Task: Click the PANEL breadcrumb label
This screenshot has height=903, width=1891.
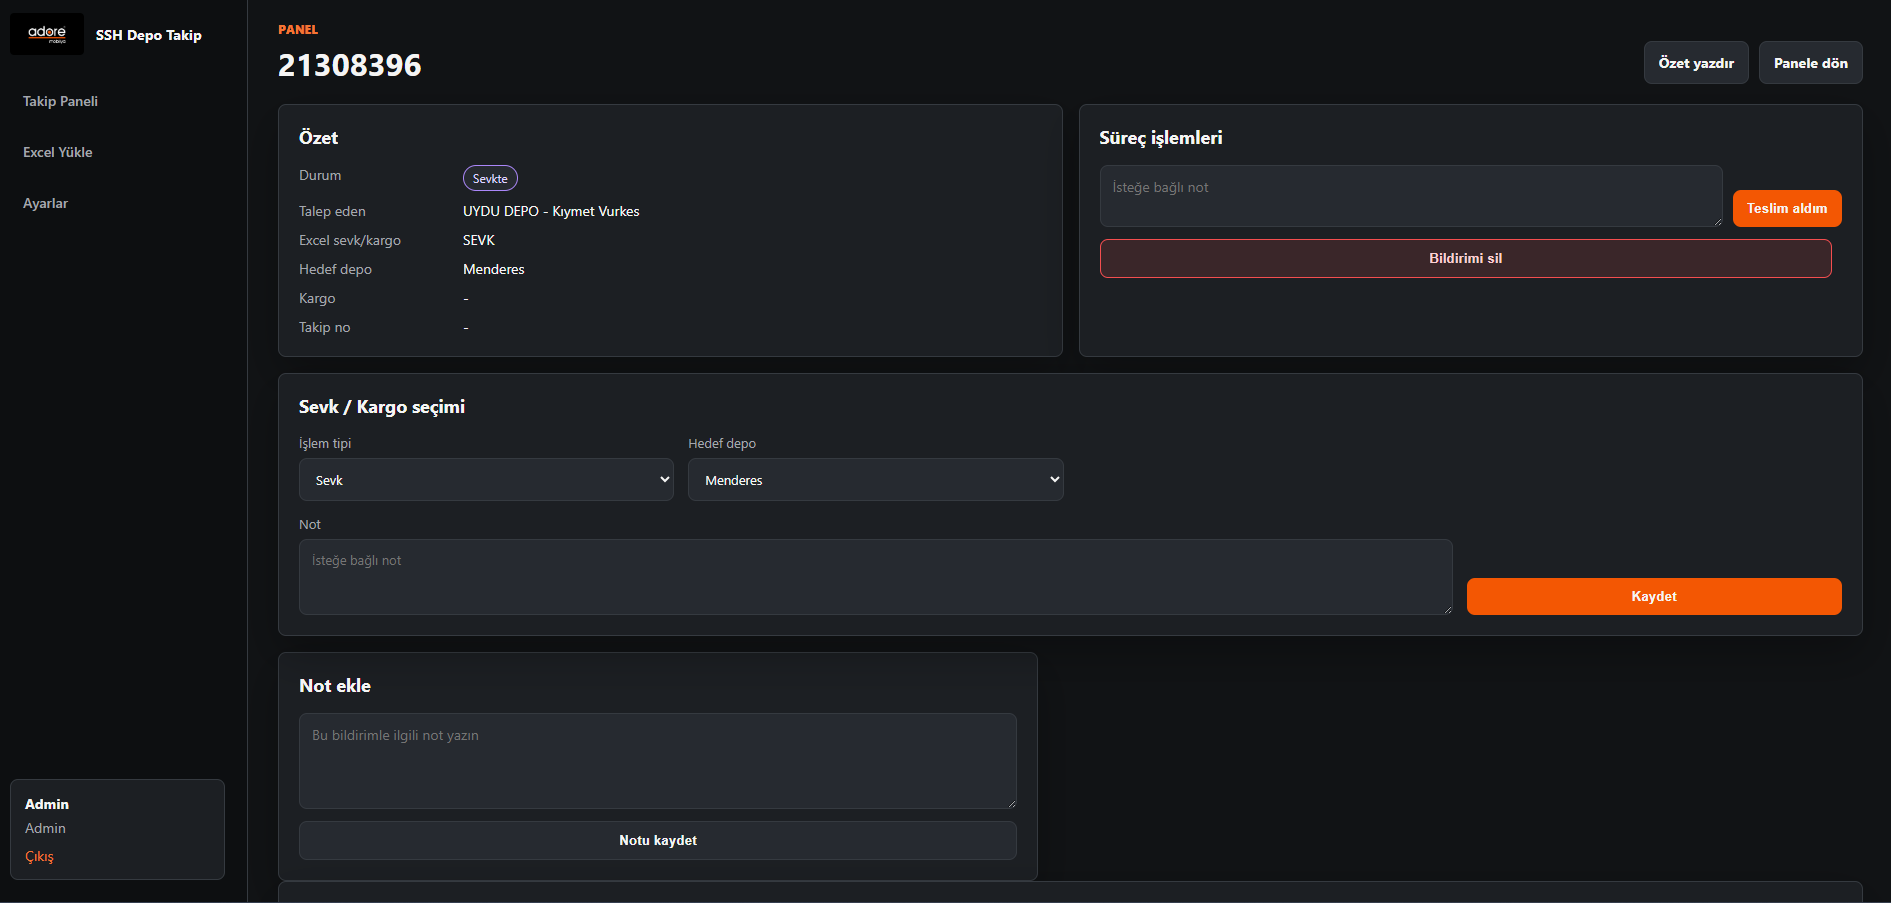Action: 298,29
